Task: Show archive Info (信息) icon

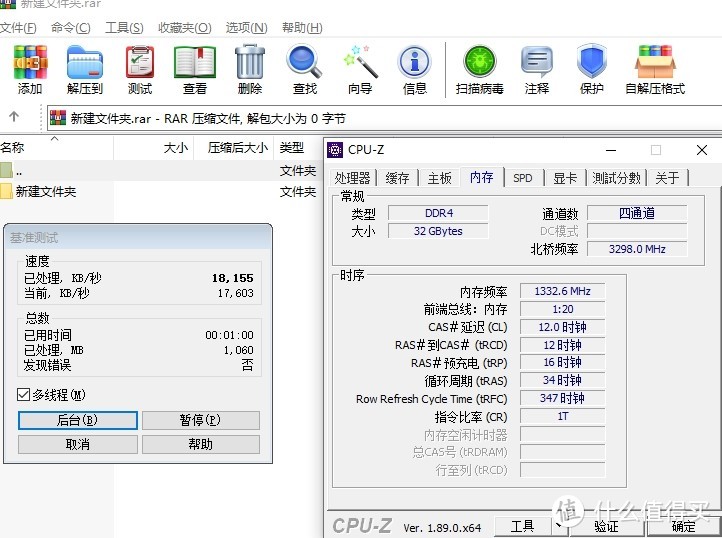Action: pyautogui.click(x=414, y=70)
